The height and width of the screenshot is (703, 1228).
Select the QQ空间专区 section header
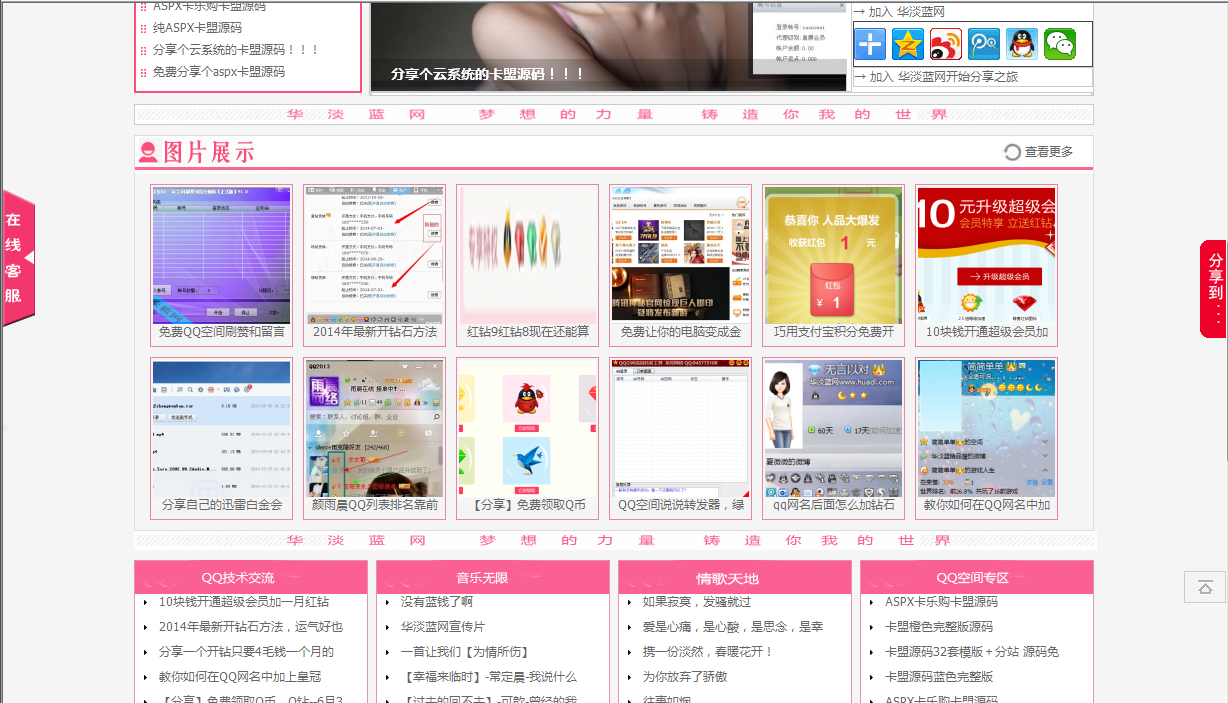click(x=976, y=577)
